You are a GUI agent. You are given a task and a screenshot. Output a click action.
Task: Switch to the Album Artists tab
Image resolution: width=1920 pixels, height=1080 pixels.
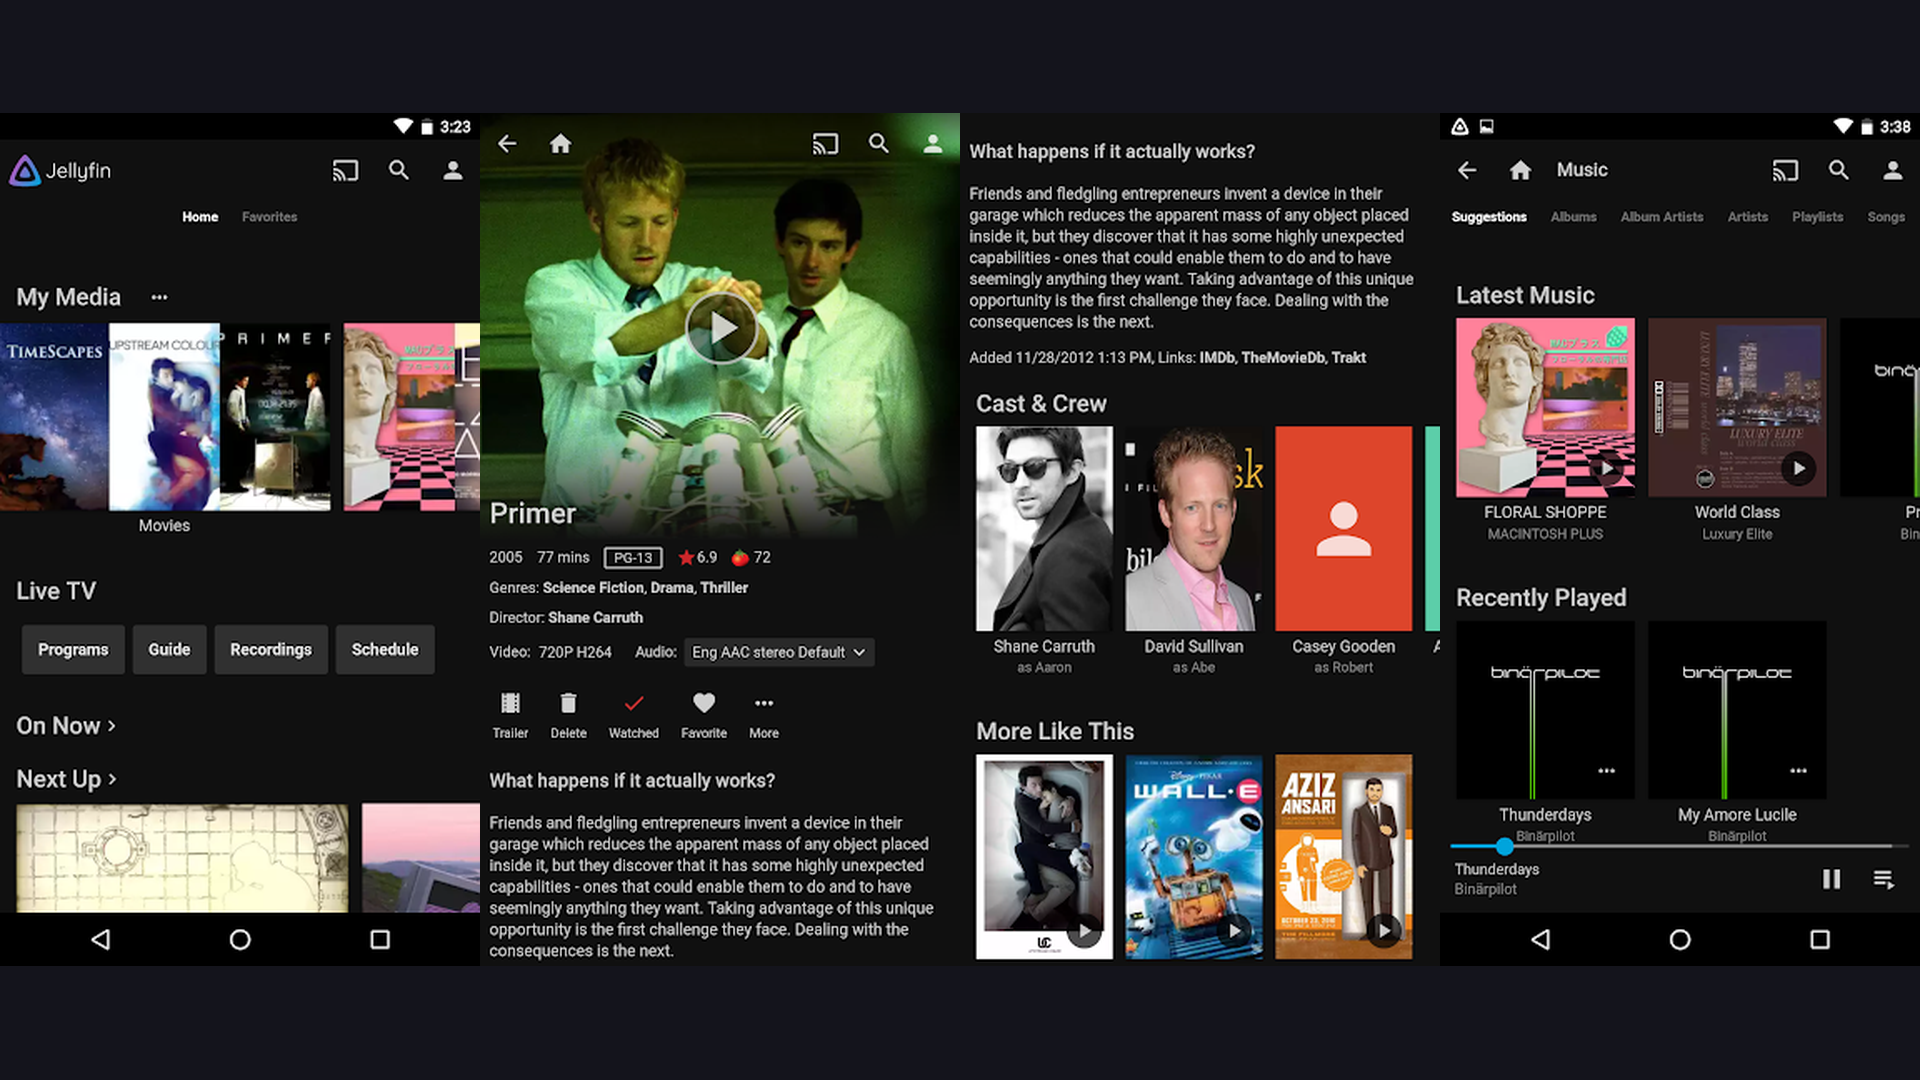[1662, 217]
